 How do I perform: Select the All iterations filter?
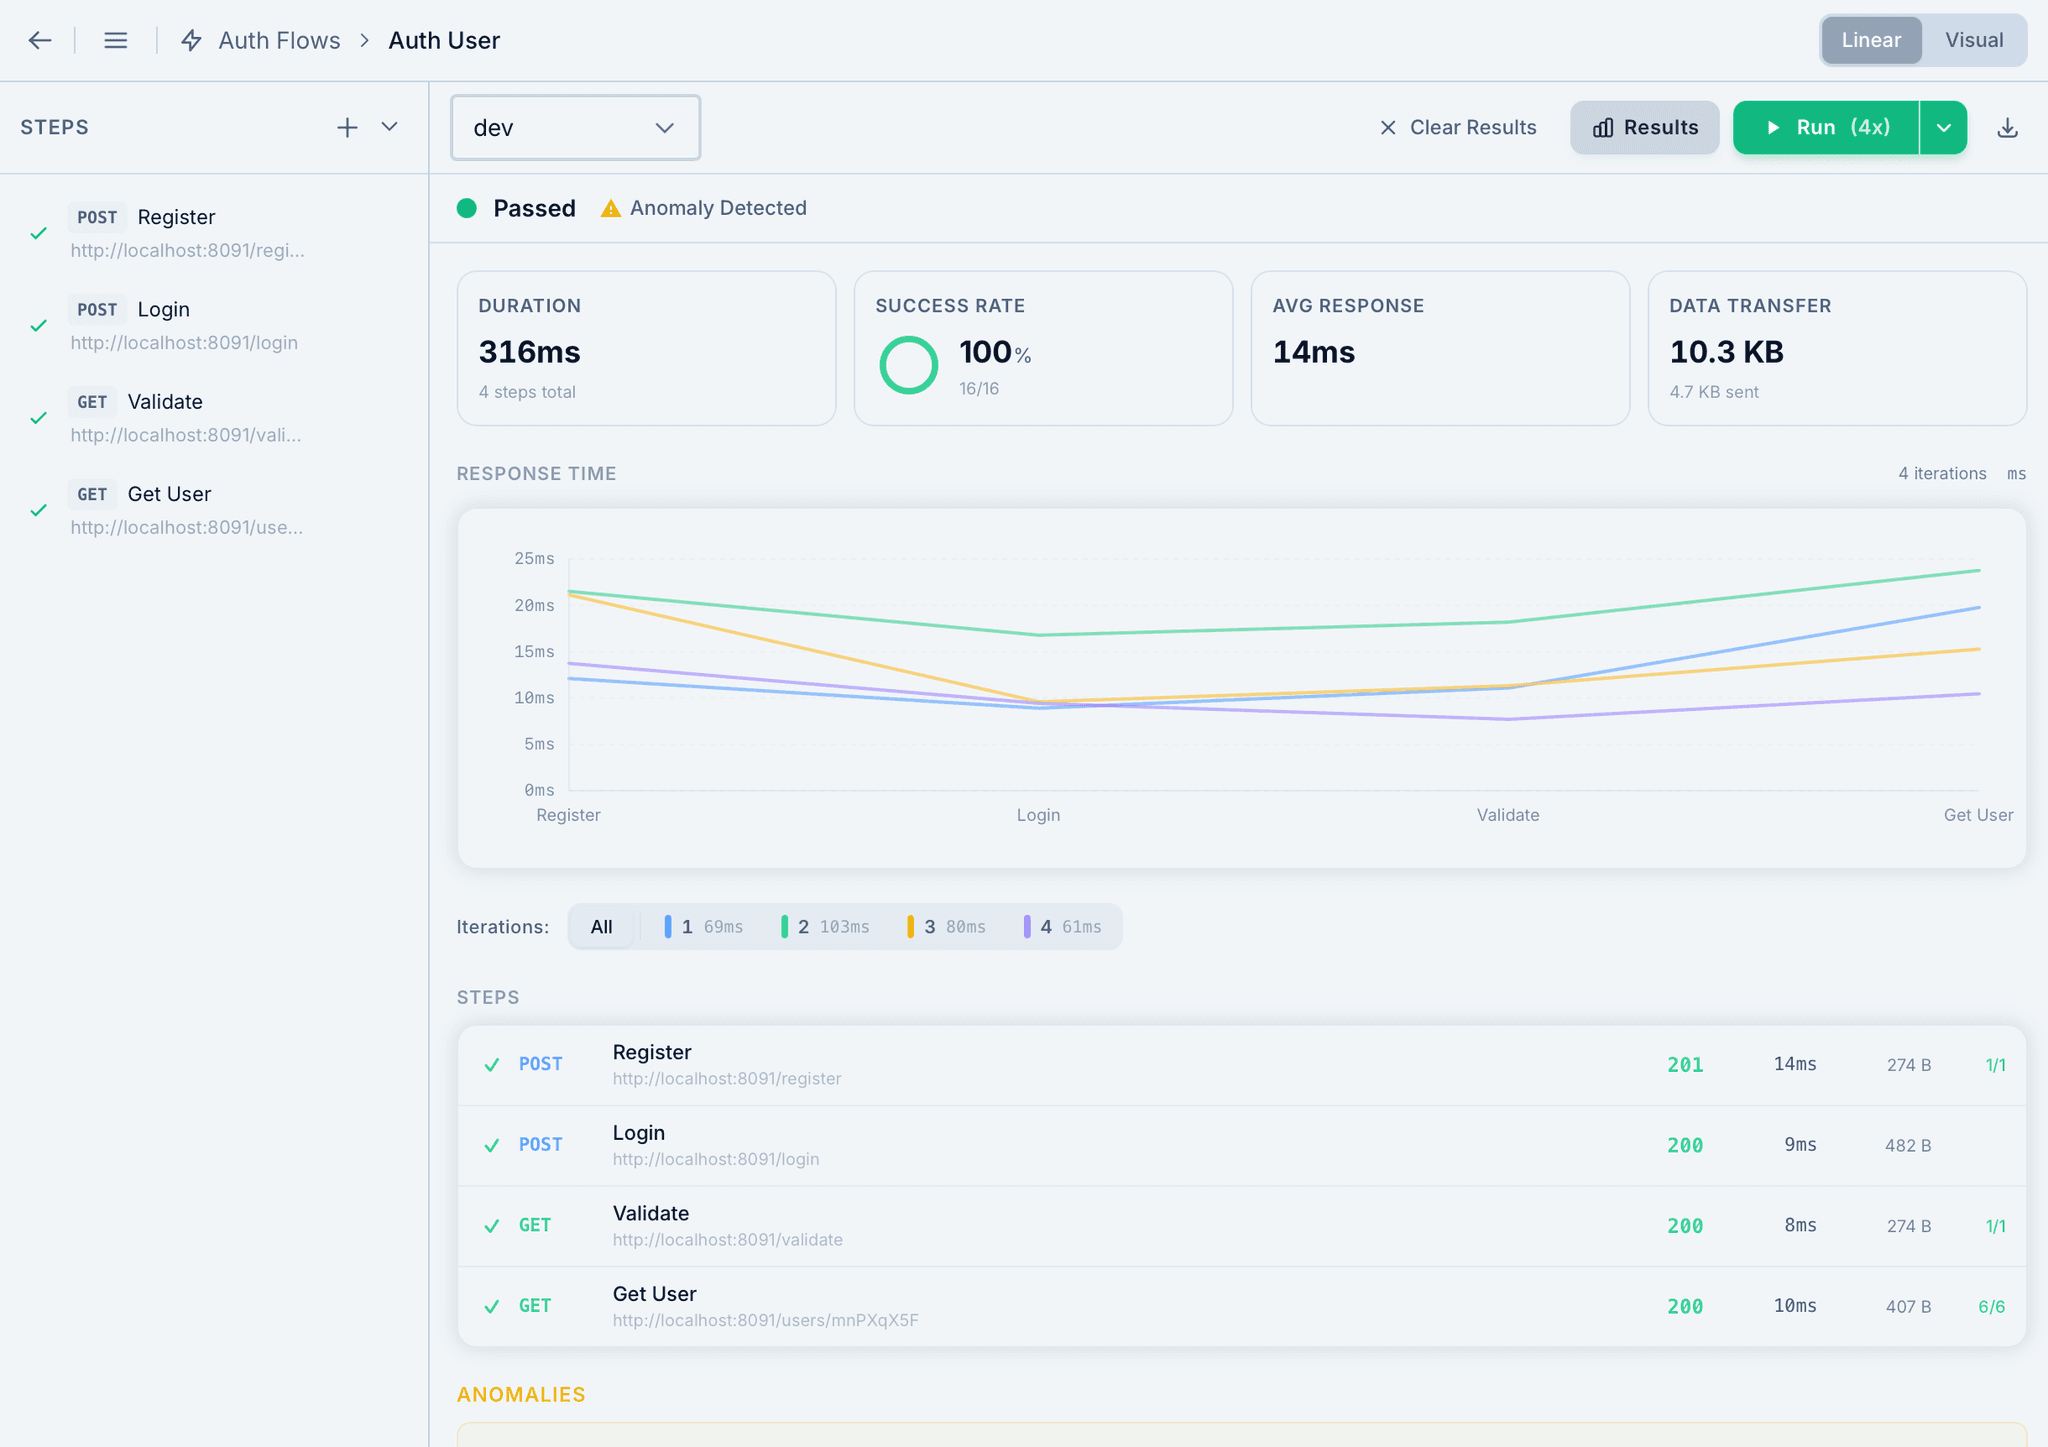pyautogui.click(x=601, y=926)
